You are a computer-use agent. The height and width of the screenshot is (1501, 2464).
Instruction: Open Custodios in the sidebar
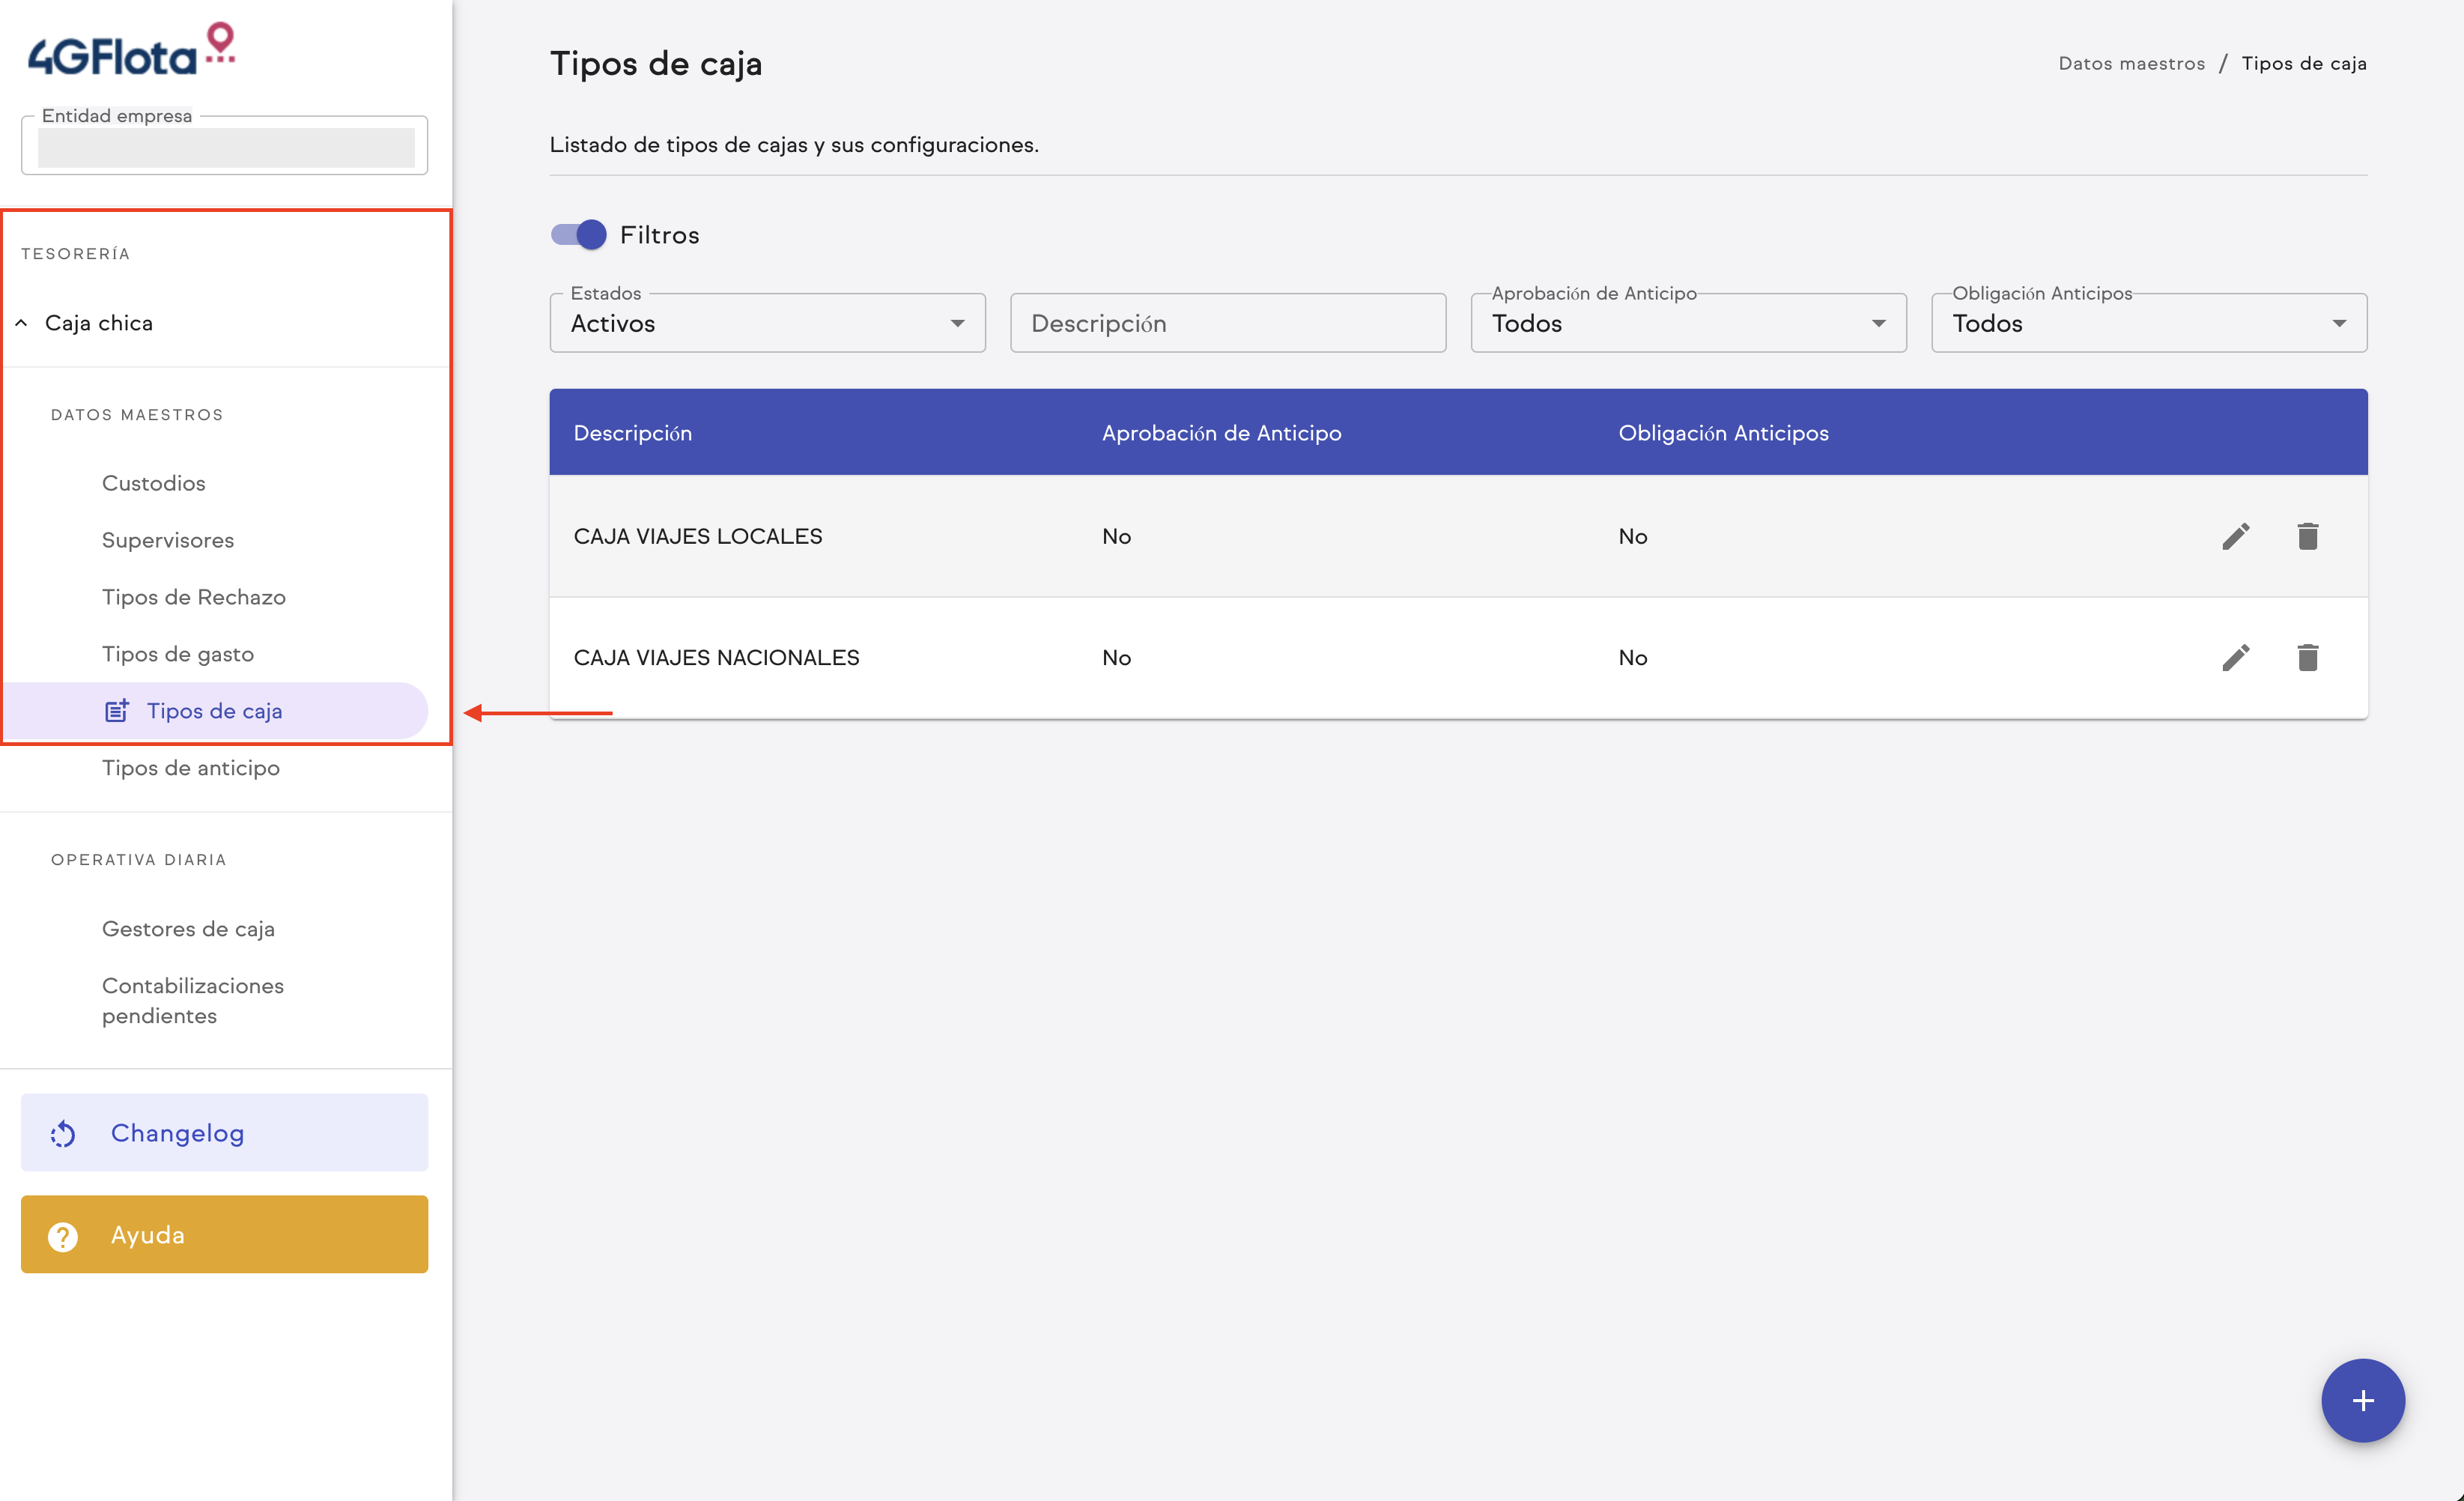(153, 483)
